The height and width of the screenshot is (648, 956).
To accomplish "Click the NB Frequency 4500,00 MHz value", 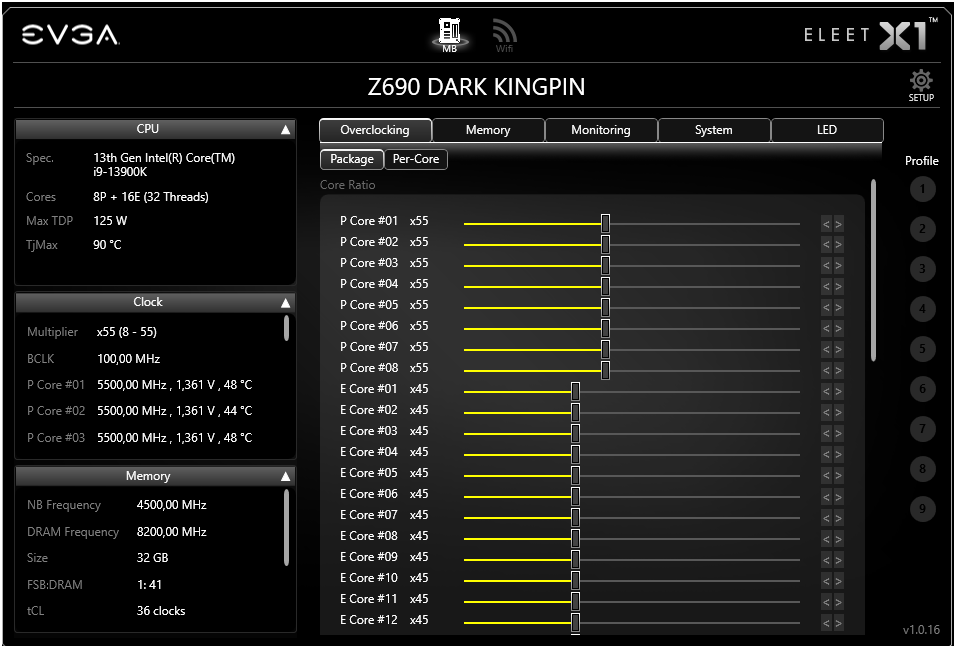I will pos(171,505).
